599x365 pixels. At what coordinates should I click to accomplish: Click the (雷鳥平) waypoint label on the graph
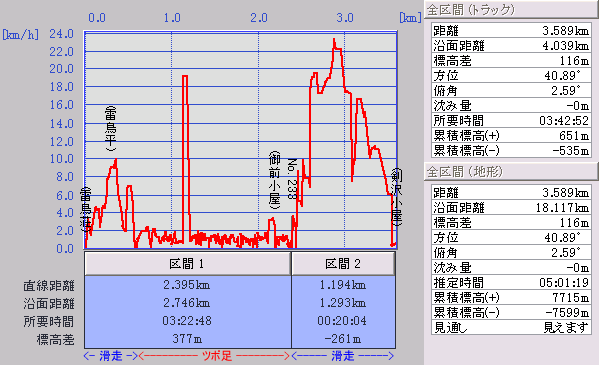pyautogui.click(x=110, y=129)
